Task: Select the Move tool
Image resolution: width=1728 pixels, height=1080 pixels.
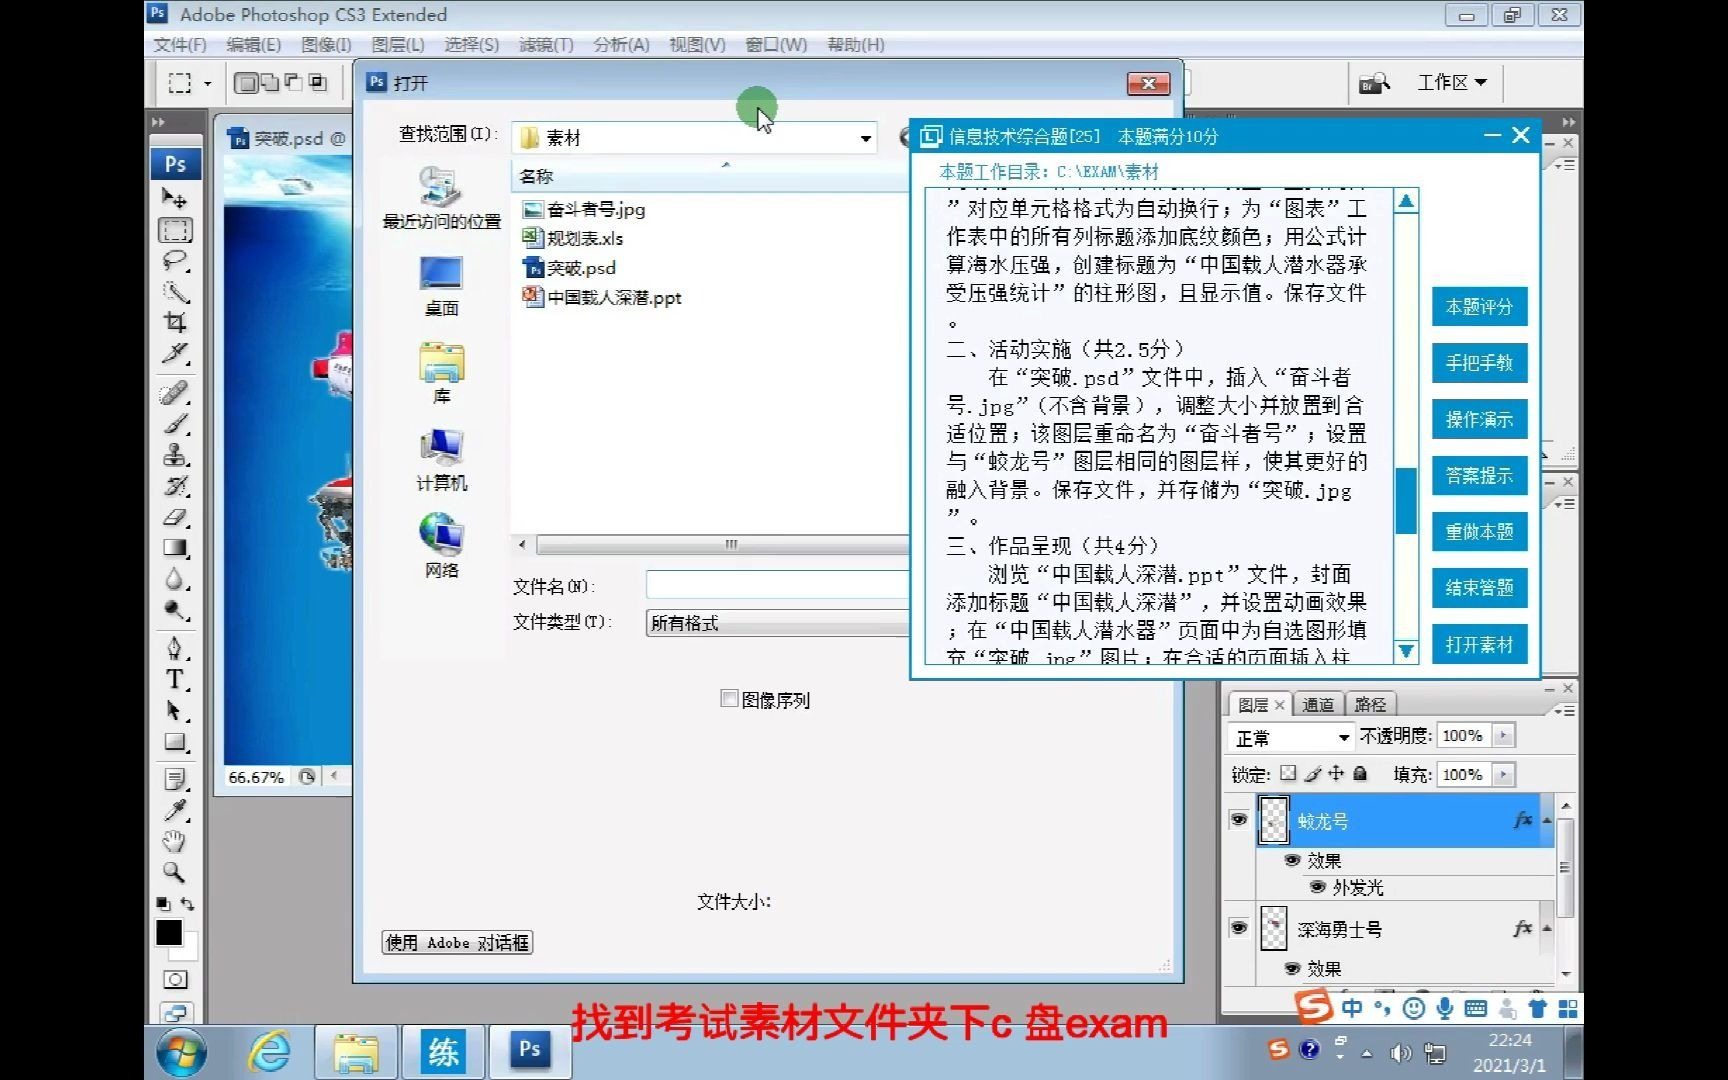Action: 175,198
